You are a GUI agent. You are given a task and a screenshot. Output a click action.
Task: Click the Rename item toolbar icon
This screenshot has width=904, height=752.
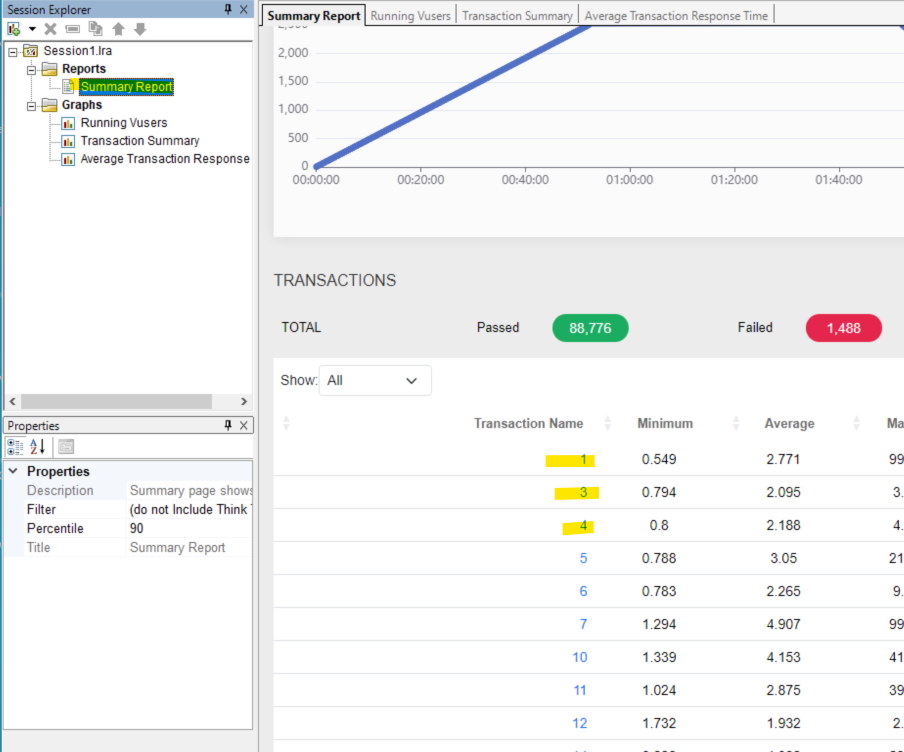coord(73,29)
